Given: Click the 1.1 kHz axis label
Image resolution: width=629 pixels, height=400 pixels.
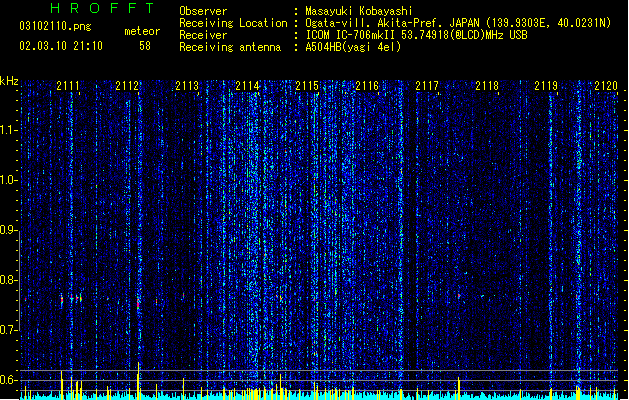Looking at the screenshot, I should click(x=8, y=130).
